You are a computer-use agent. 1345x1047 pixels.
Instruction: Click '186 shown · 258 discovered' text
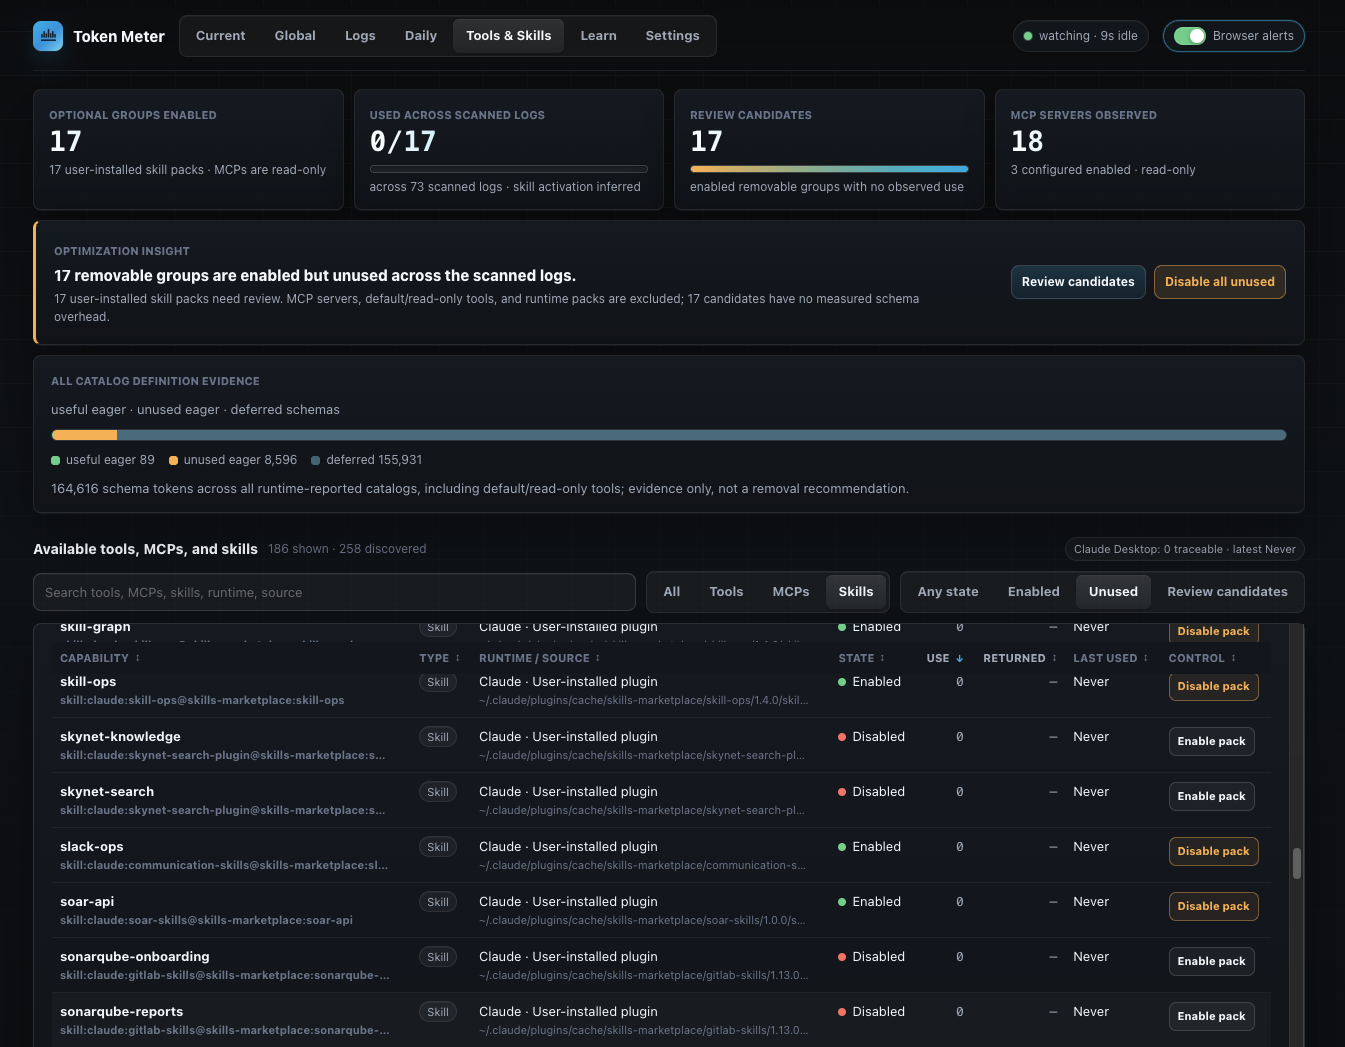[x=347, y=549]
